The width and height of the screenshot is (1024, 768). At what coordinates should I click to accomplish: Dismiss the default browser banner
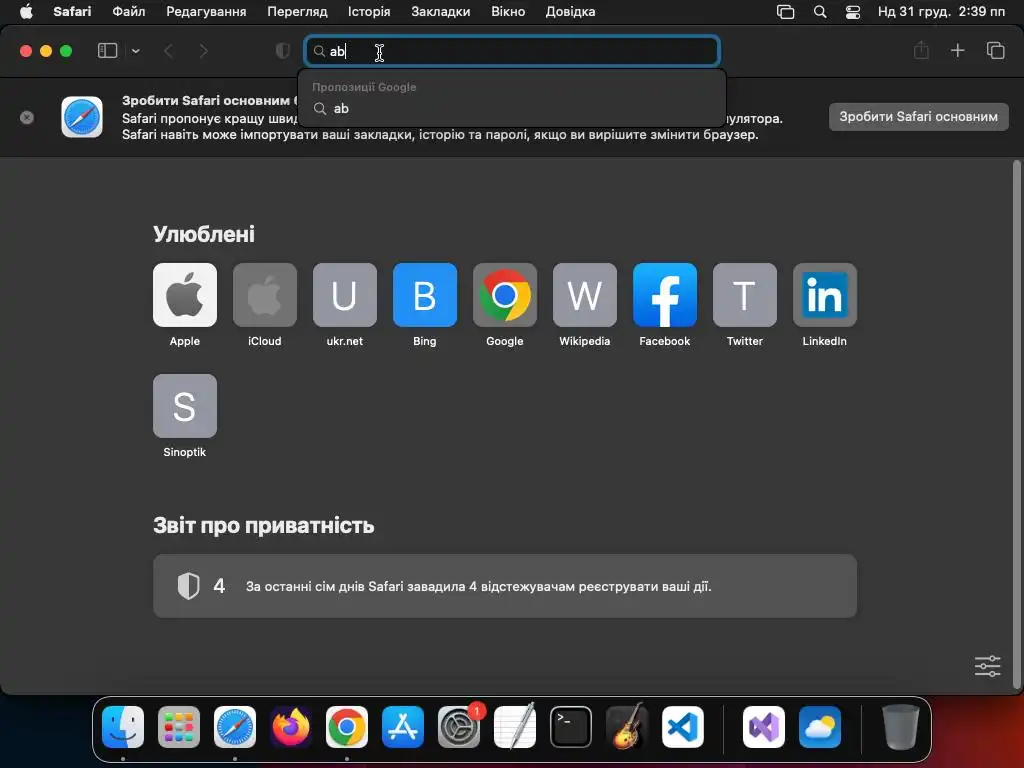point(27,118)
